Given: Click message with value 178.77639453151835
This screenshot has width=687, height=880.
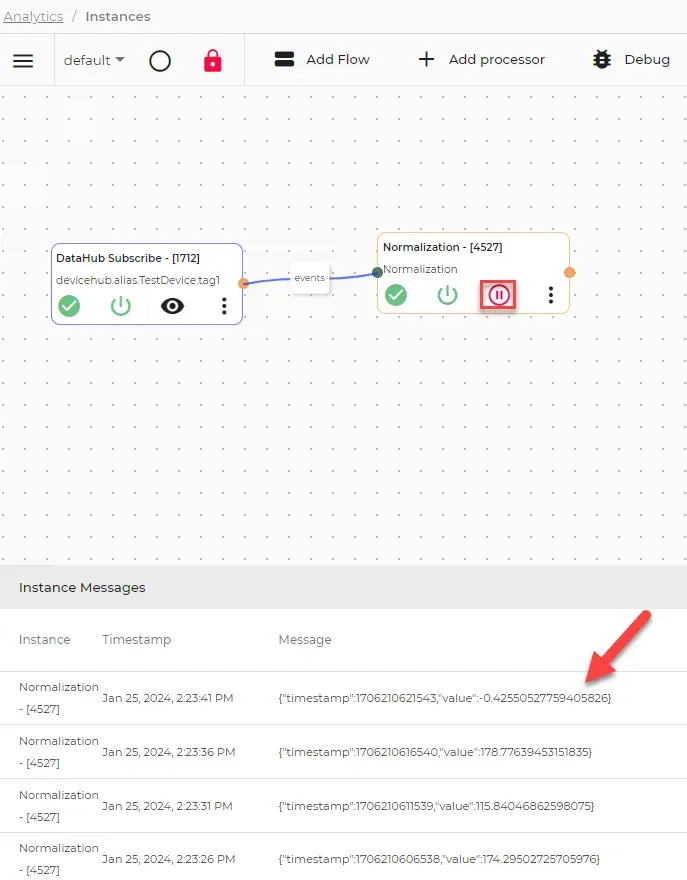Looking at the screenshot, I should click(436, 752).
